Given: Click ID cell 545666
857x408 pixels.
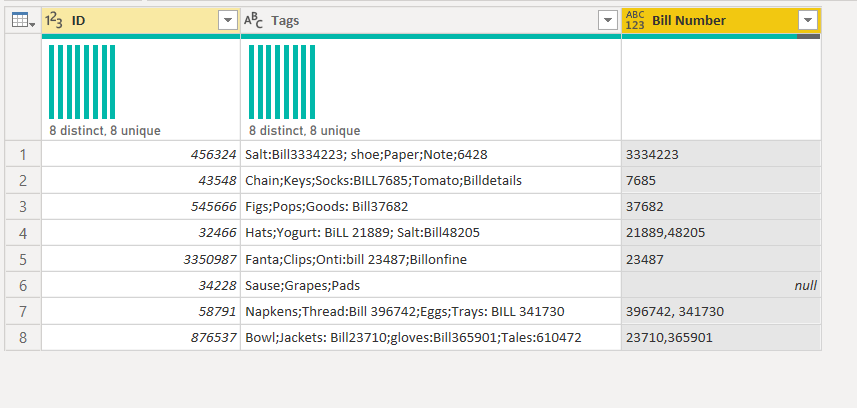Looking at the screenshot, I should [141, 207].
